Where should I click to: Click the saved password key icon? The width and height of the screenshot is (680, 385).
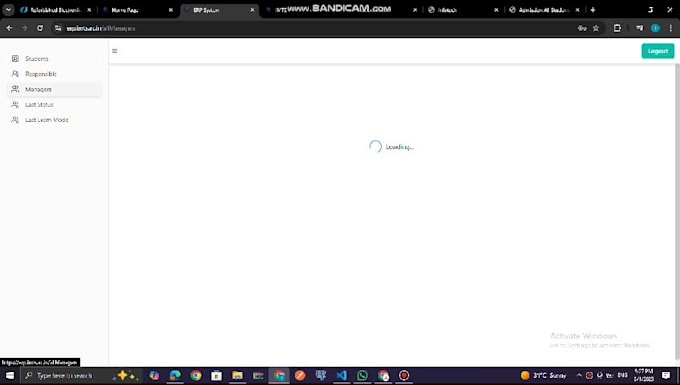point(582,28)
